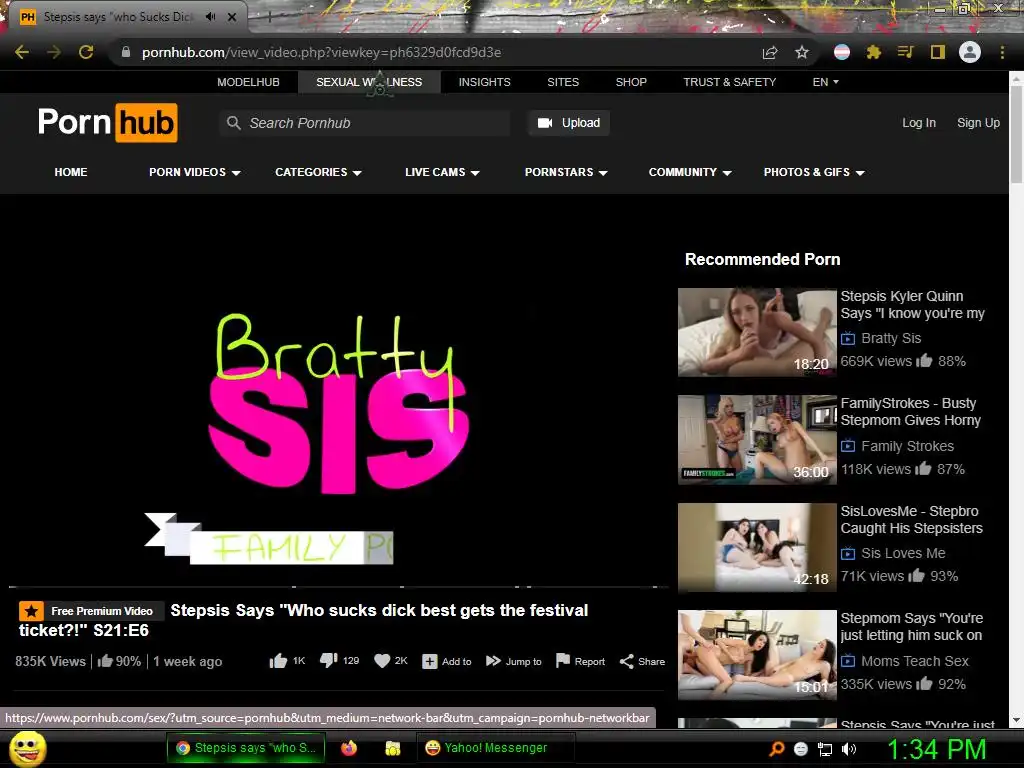This screenshot has width=1024, height=768.
Task: Open the tray search magnifier icon
Action: coord(777,749)
